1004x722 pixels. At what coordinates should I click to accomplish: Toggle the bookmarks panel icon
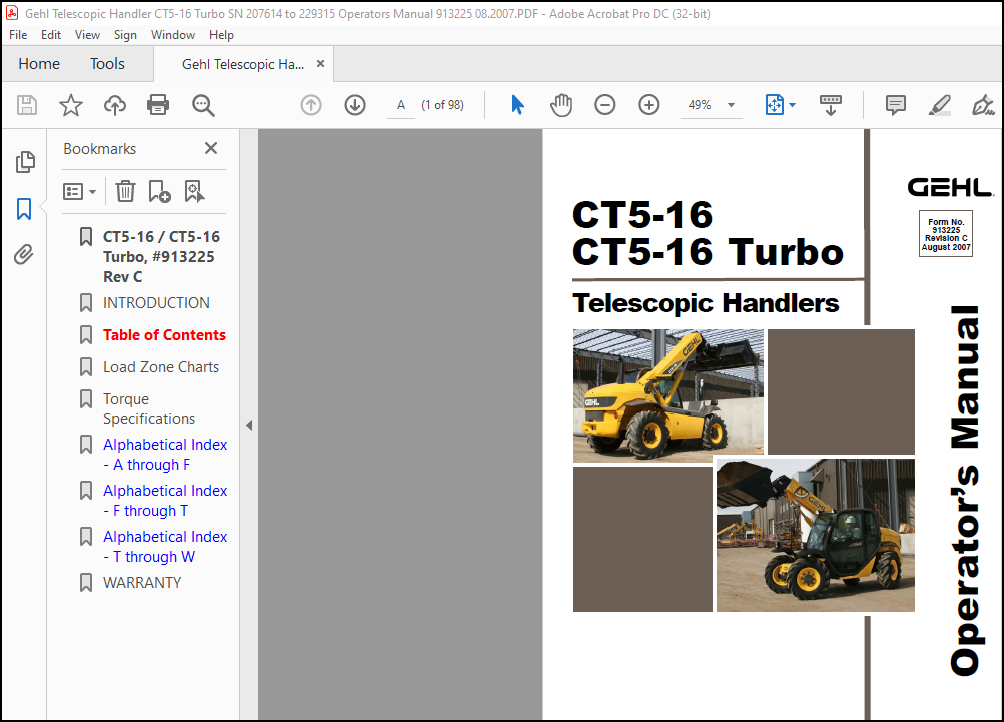[24, 209]
